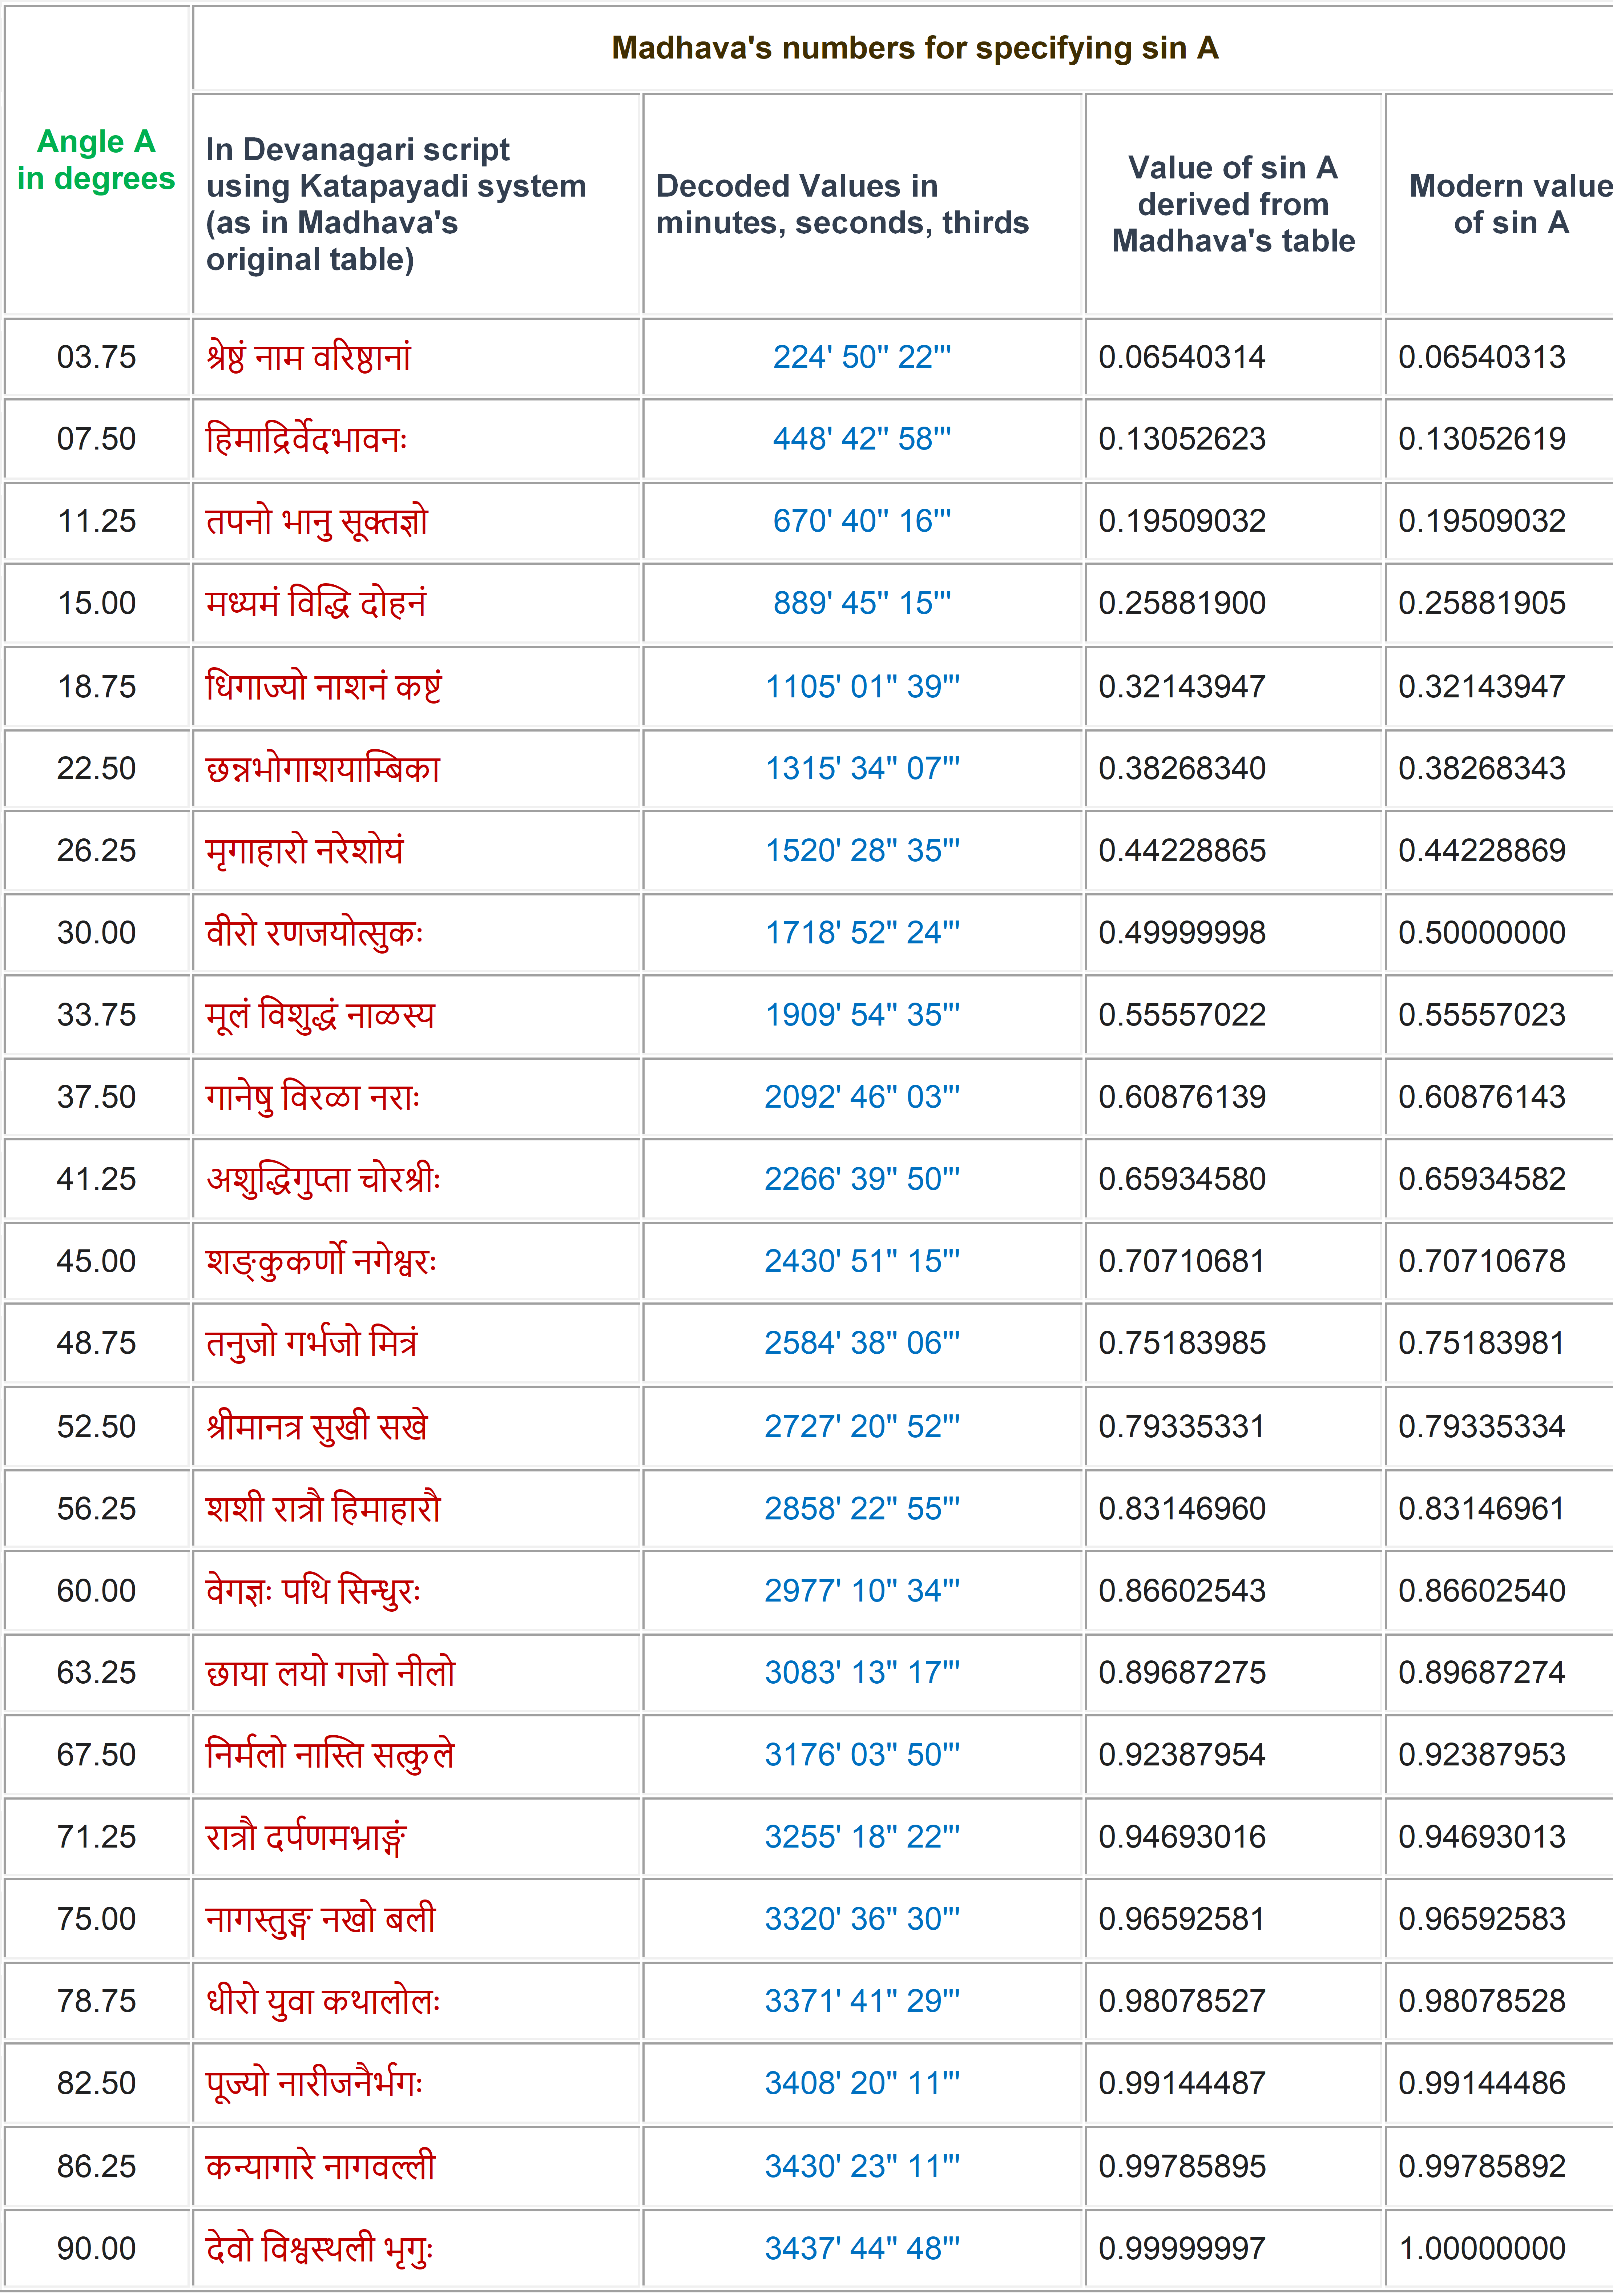Click the decoded value 2430' 51'' 15'''
This screenshot has width=1613, height=2296.
[x=862, y=1261]
